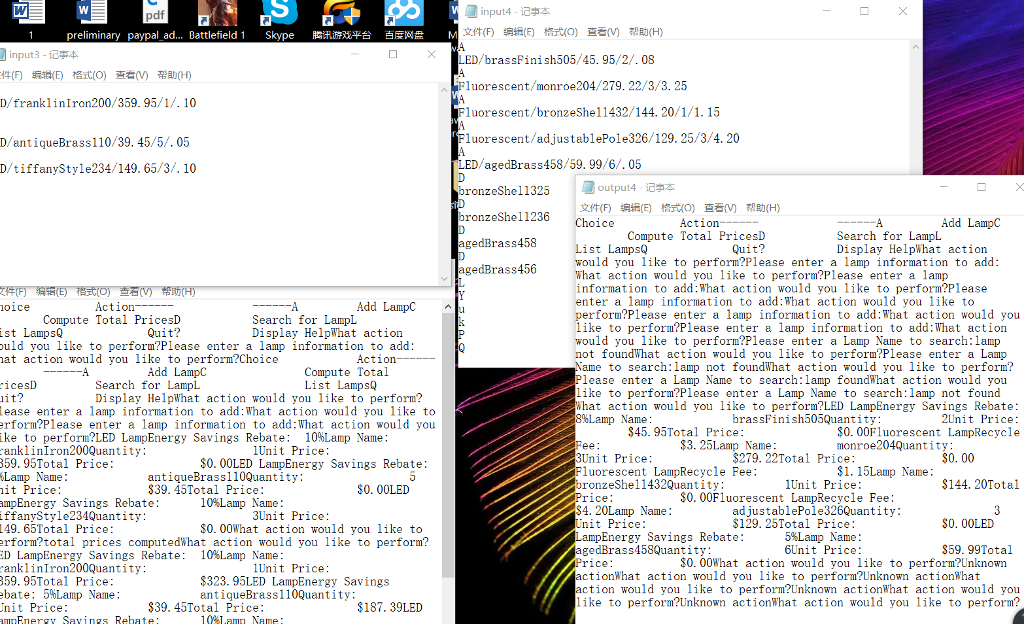Click the line D/franklinIron200/359.95/1/.10 in input3
The image size is (1024, 624).
tap(98, 103)
